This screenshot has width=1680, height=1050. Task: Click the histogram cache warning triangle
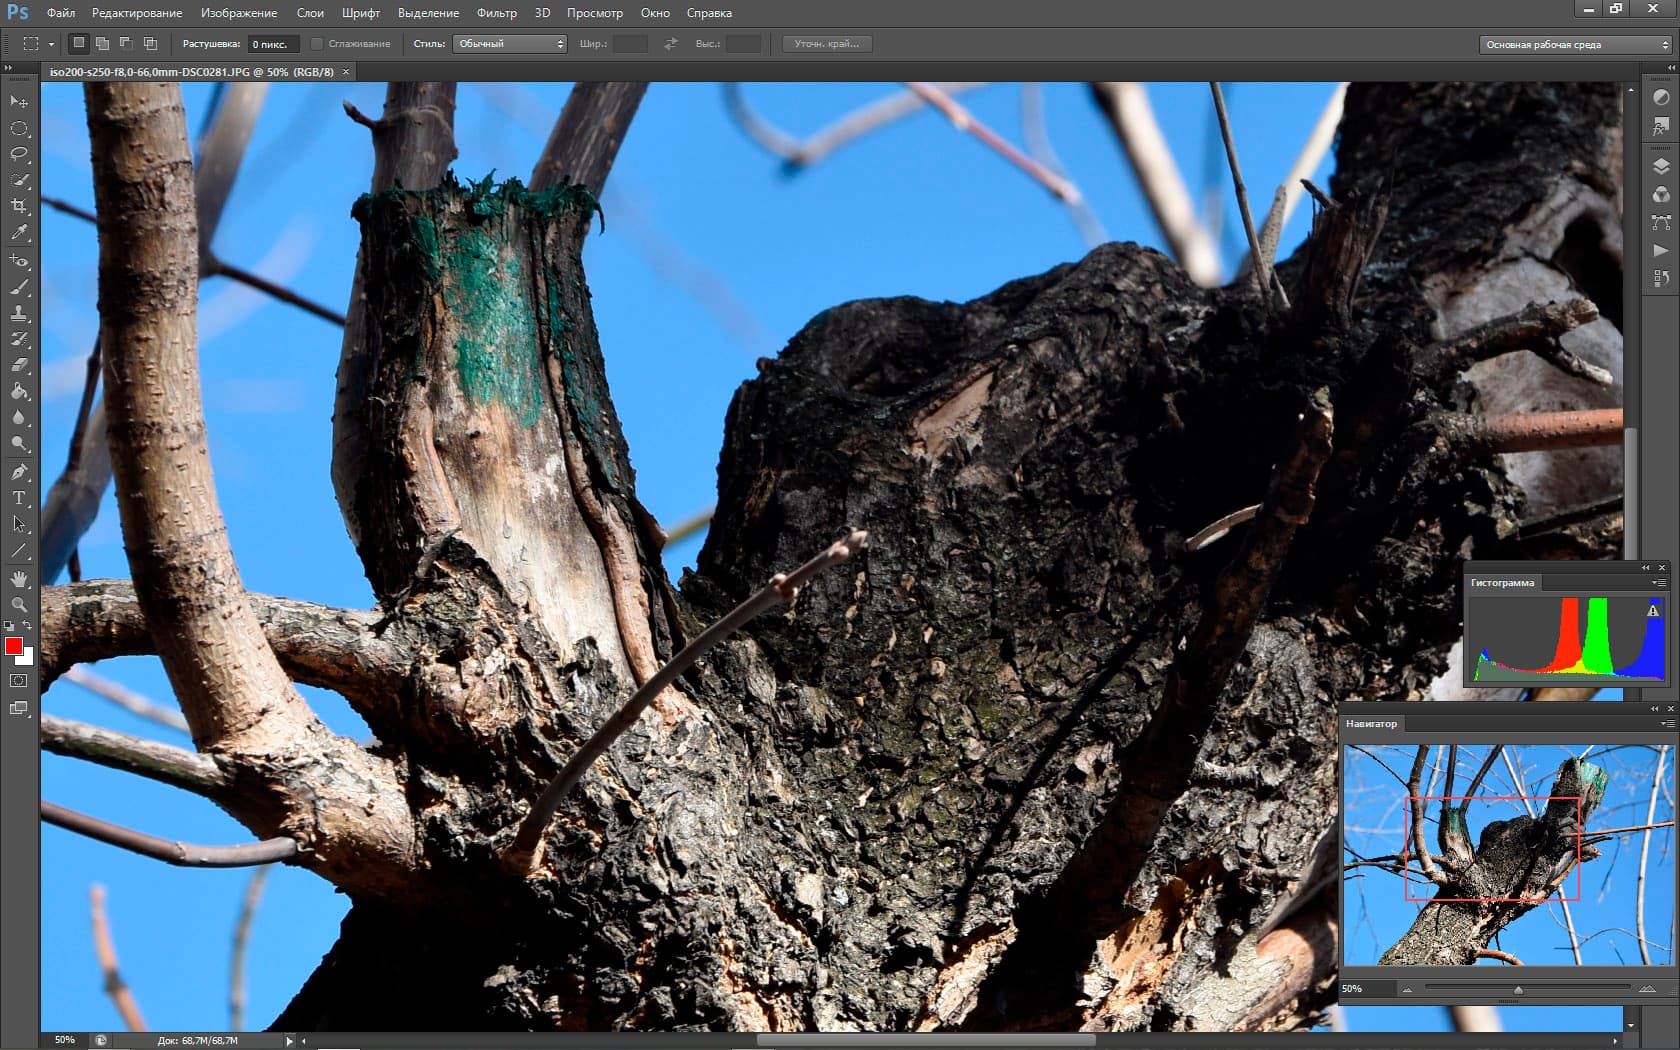coord(1653,611)
